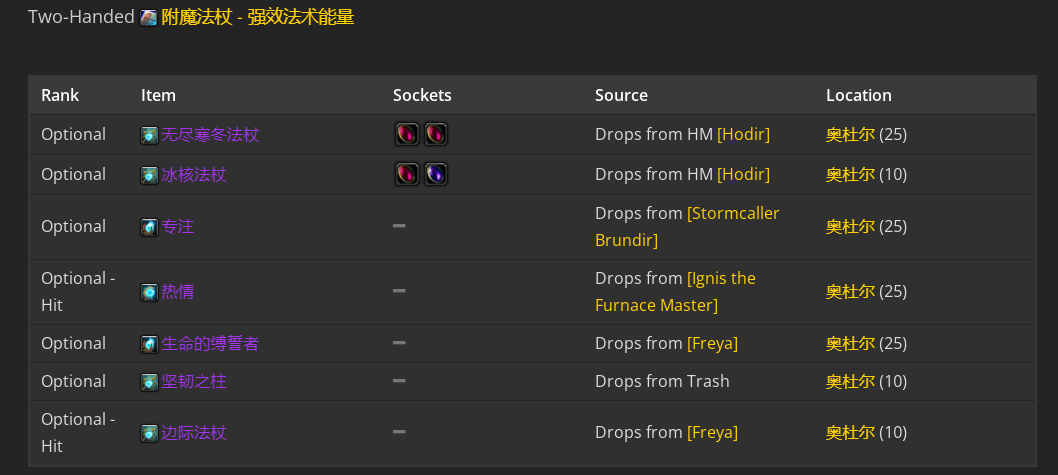Click the second red gem socket of 无尽寒冬法杖
Screen dimensions: 1058x475
tap(436, 134)
